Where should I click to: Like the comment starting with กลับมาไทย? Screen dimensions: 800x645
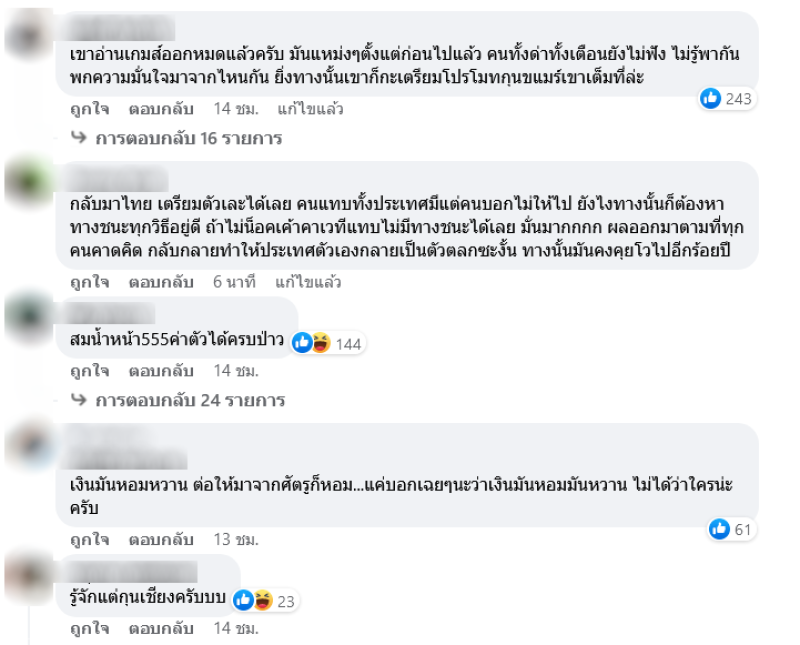tap(89, 283)
